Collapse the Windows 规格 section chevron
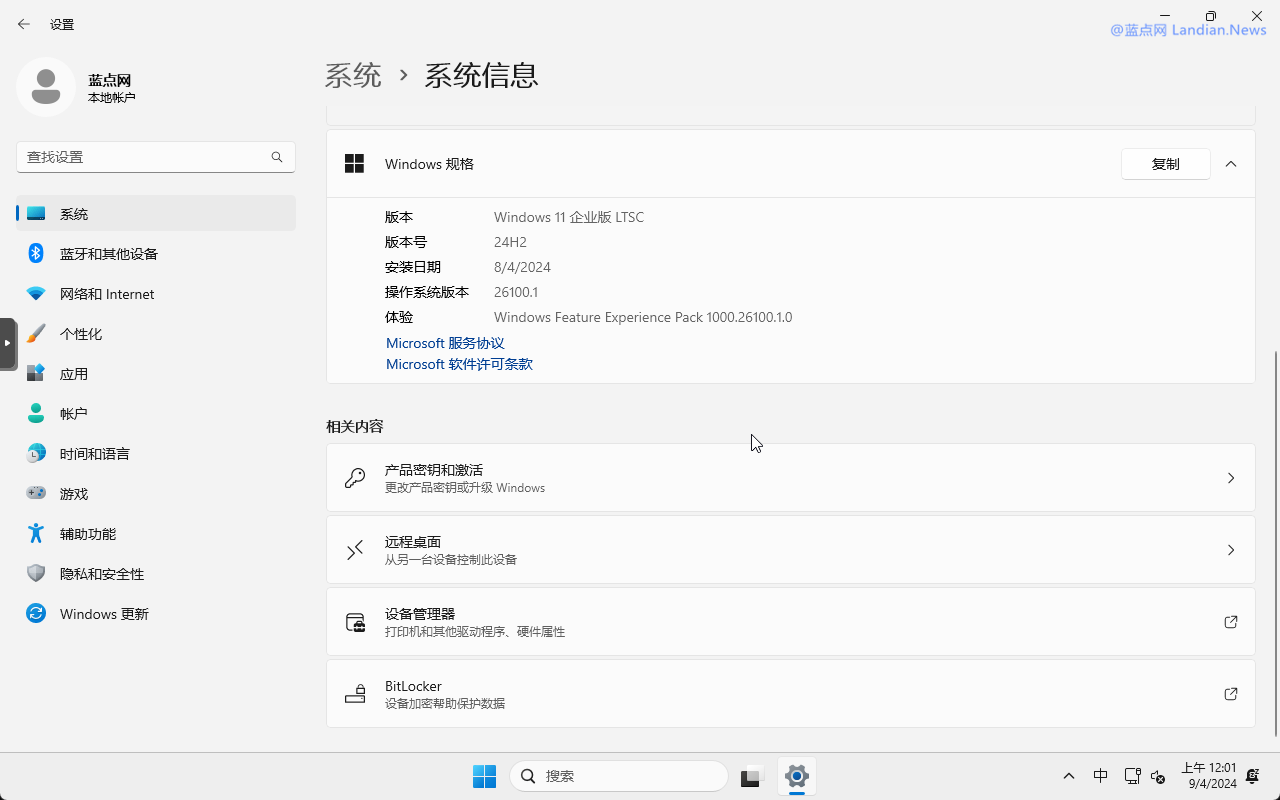Viewport: 1280px width, 800px height. (1231, 164)
